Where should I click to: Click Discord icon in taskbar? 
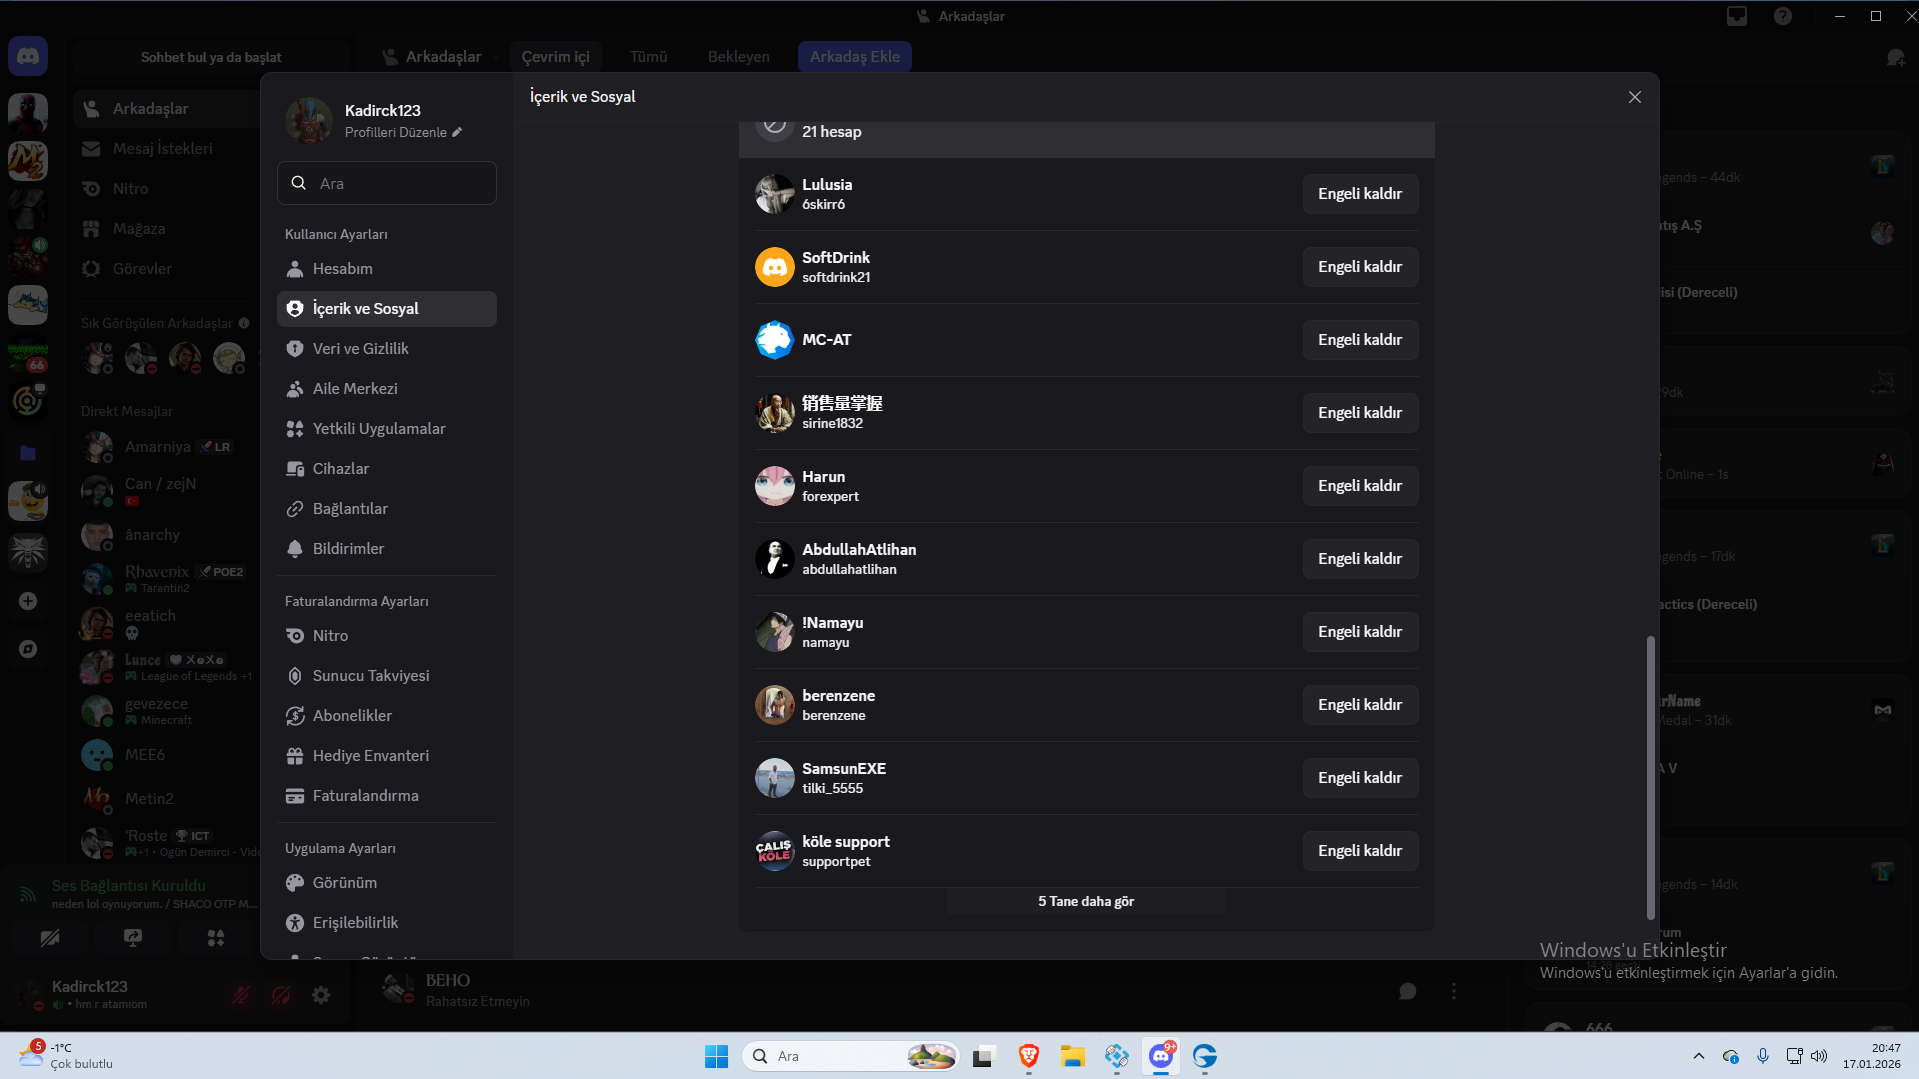coord(1161,1056)
